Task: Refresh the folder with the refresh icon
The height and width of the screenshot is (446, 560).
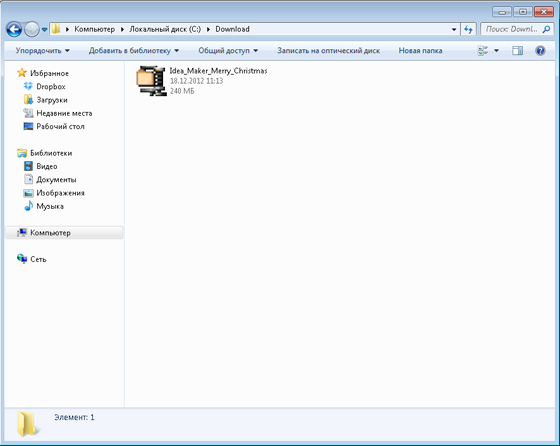Action: (468, 29)
